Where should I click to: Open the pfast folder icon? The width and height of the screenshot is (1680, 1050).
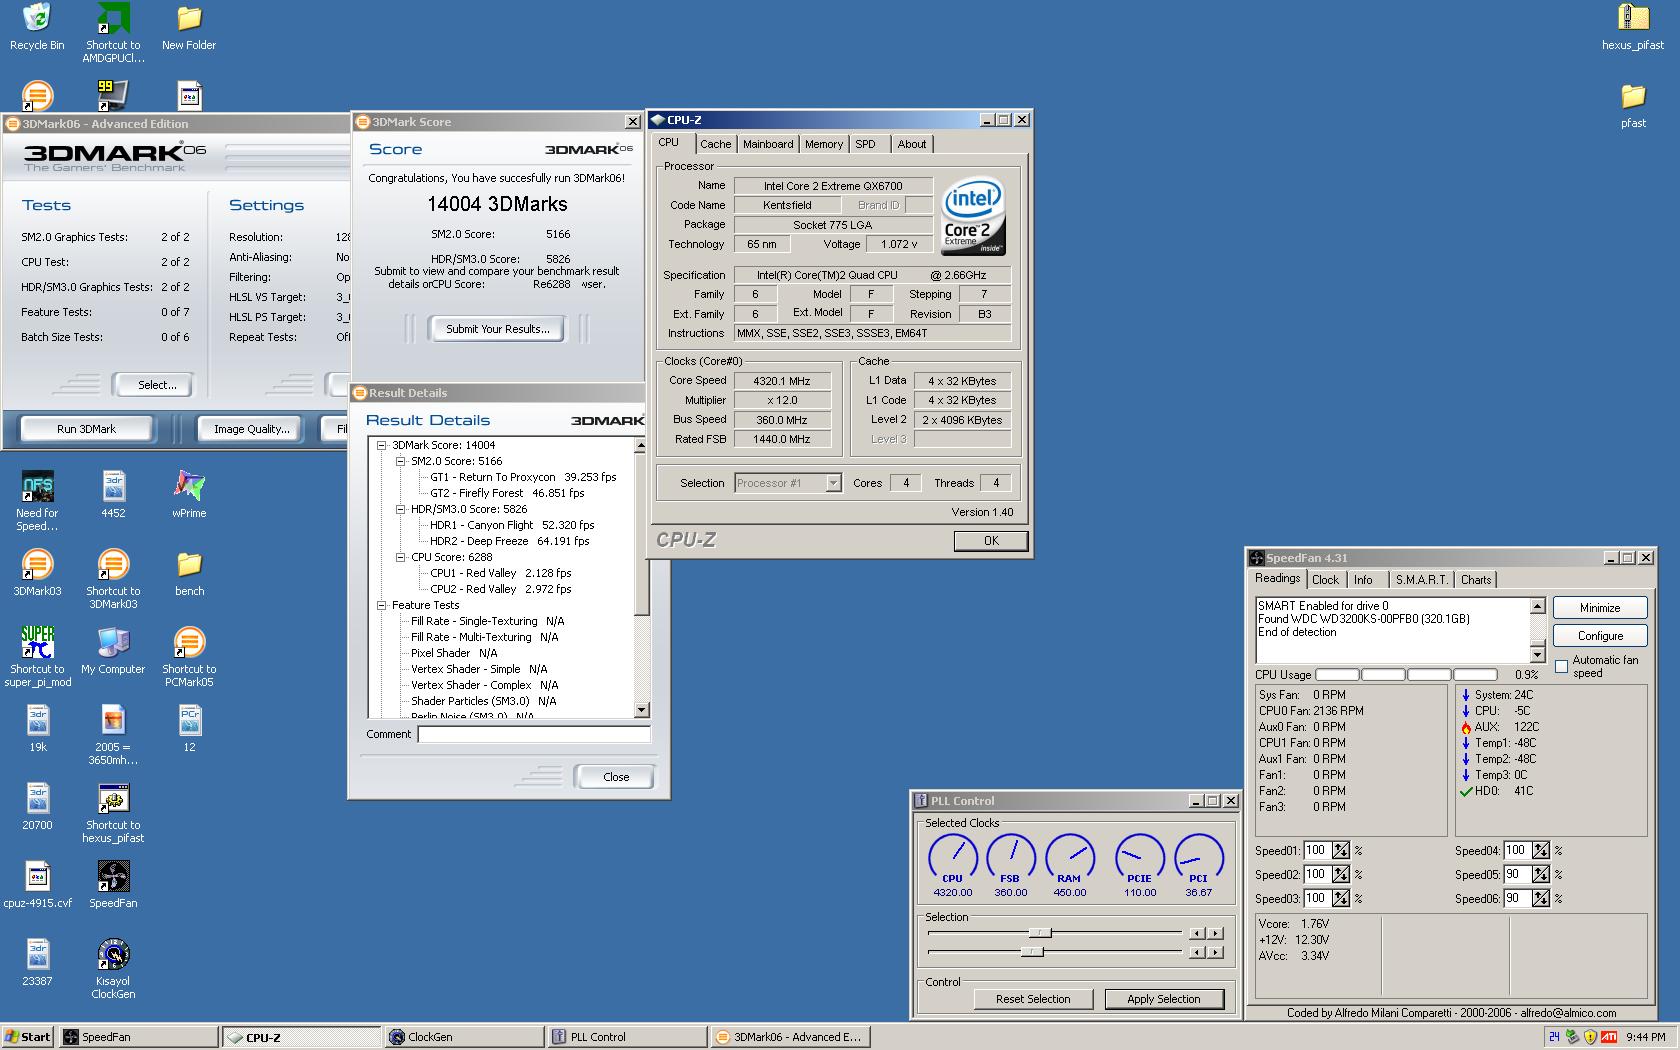coord(1633,105)
